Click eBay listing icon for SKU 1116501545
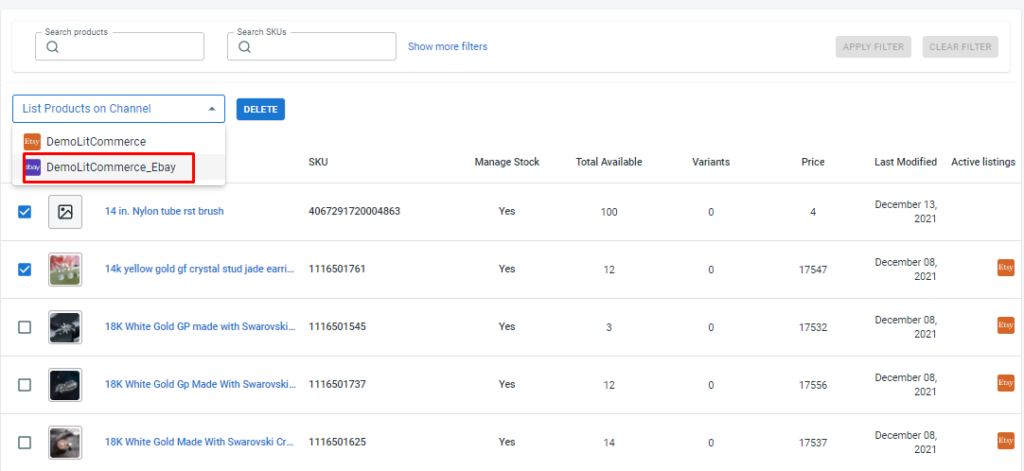 [x=1005, y=326]
